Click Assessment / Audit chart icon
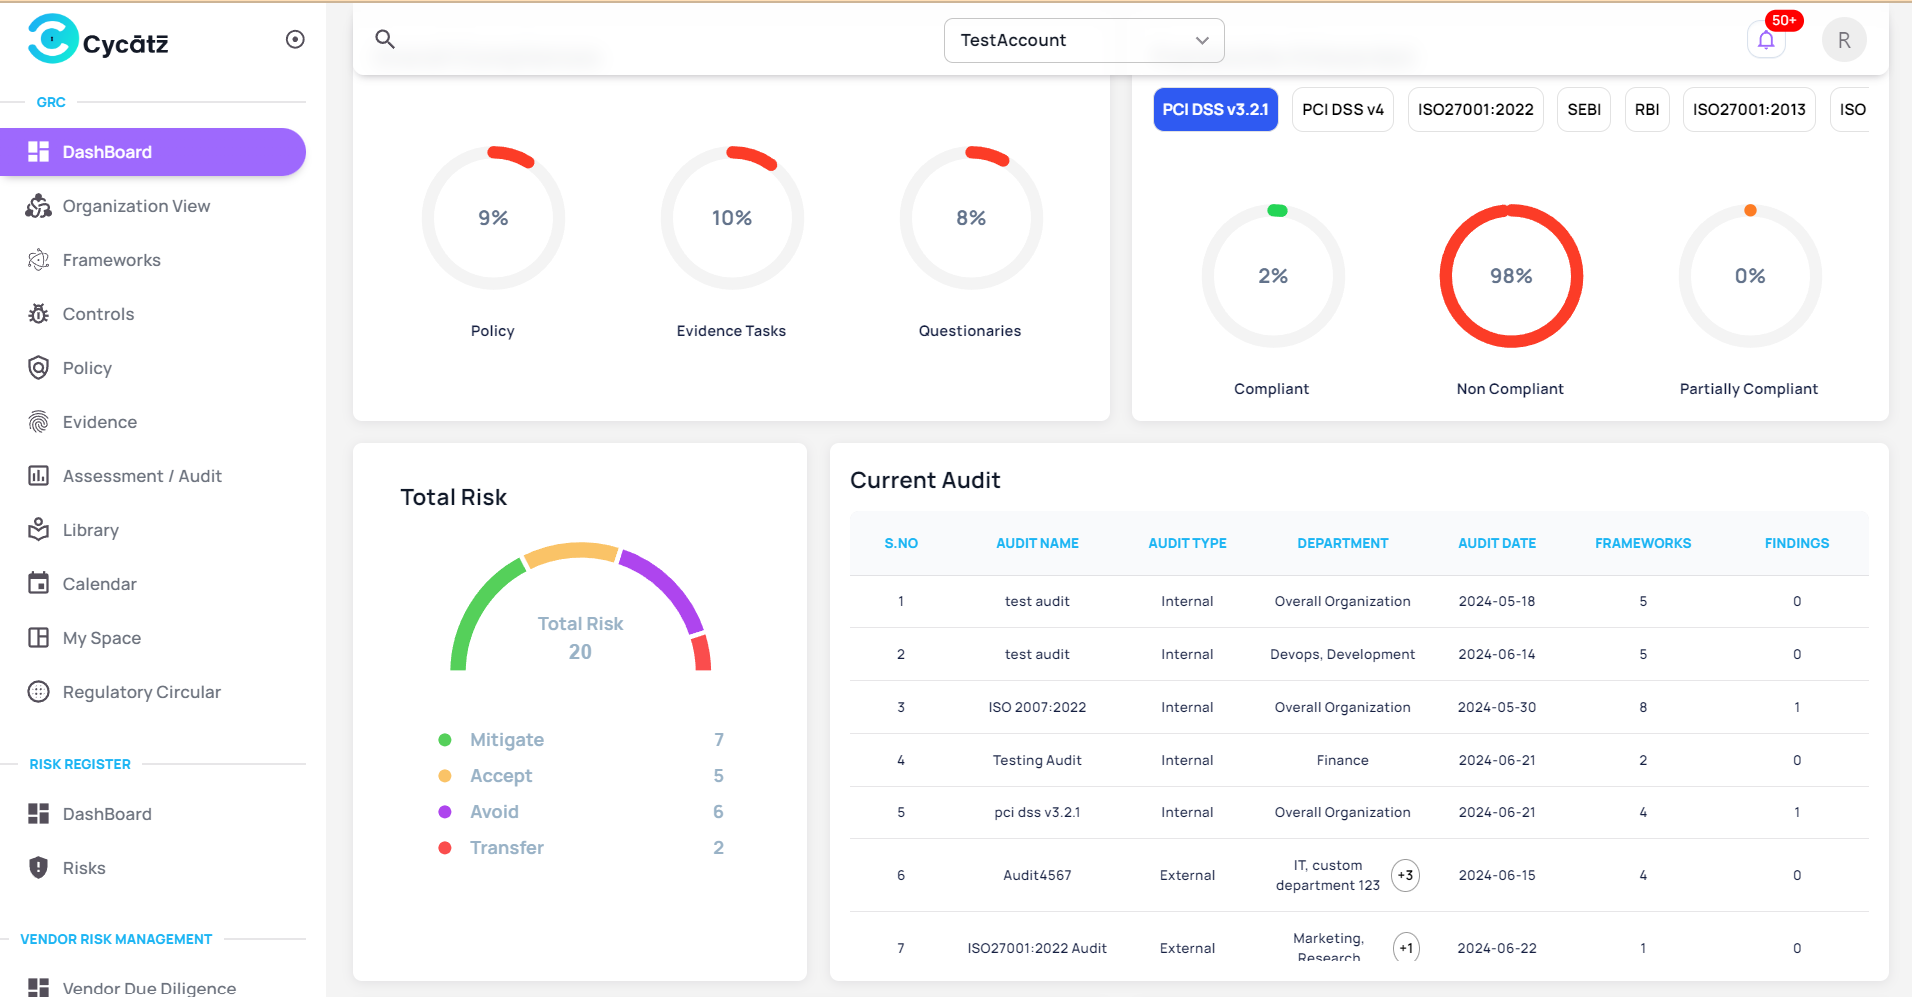Screen dimensions: 1912x997 click(x=38, y=476)
